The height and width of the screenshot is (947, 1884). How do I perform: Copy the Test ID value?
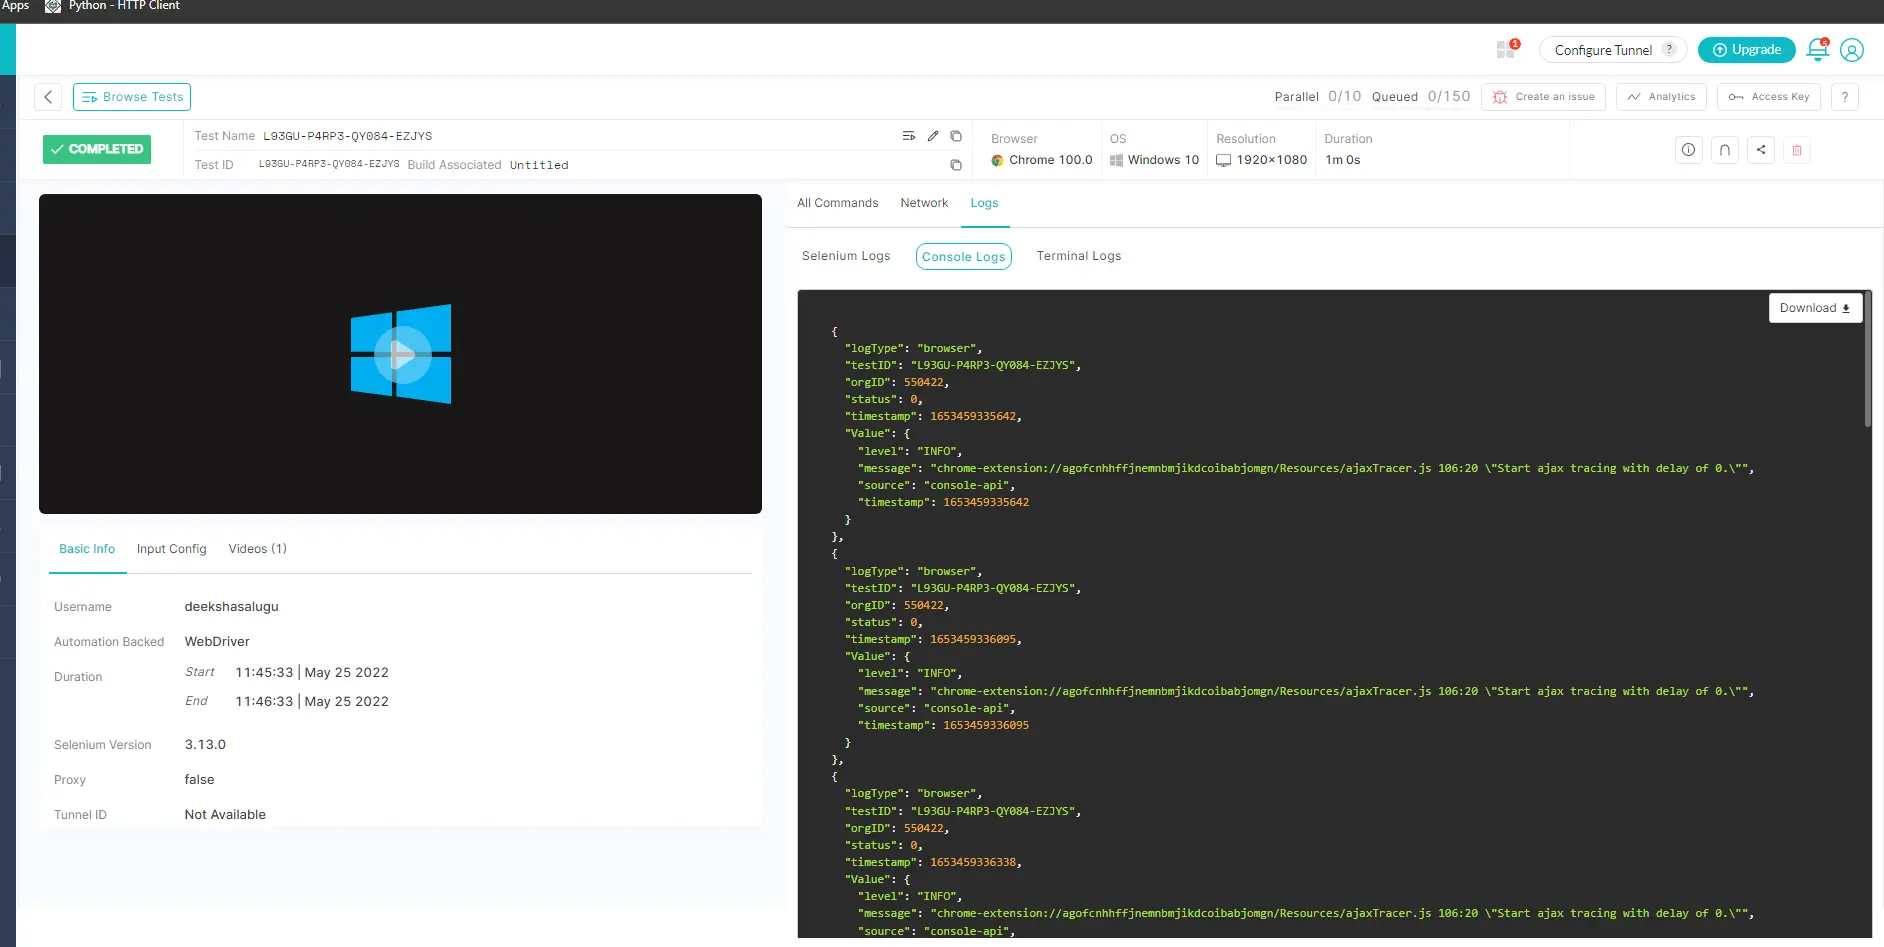[x=955, y=165]
